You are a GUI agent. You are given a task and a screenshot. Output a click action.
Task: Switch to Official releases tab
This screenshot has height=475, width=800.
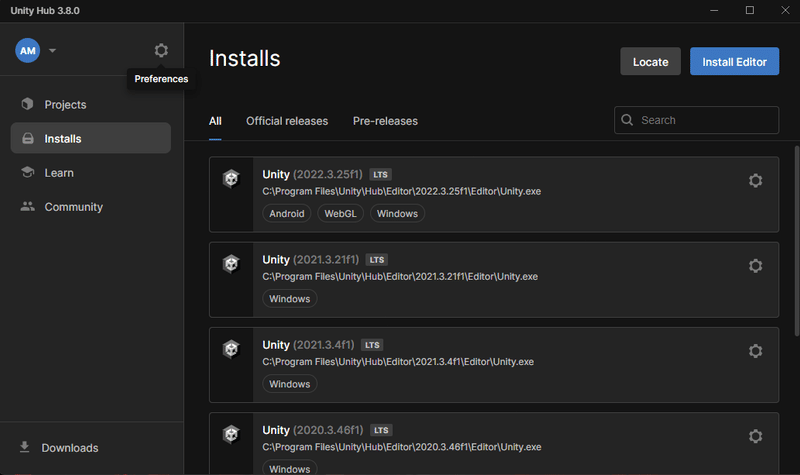point(287,121)
